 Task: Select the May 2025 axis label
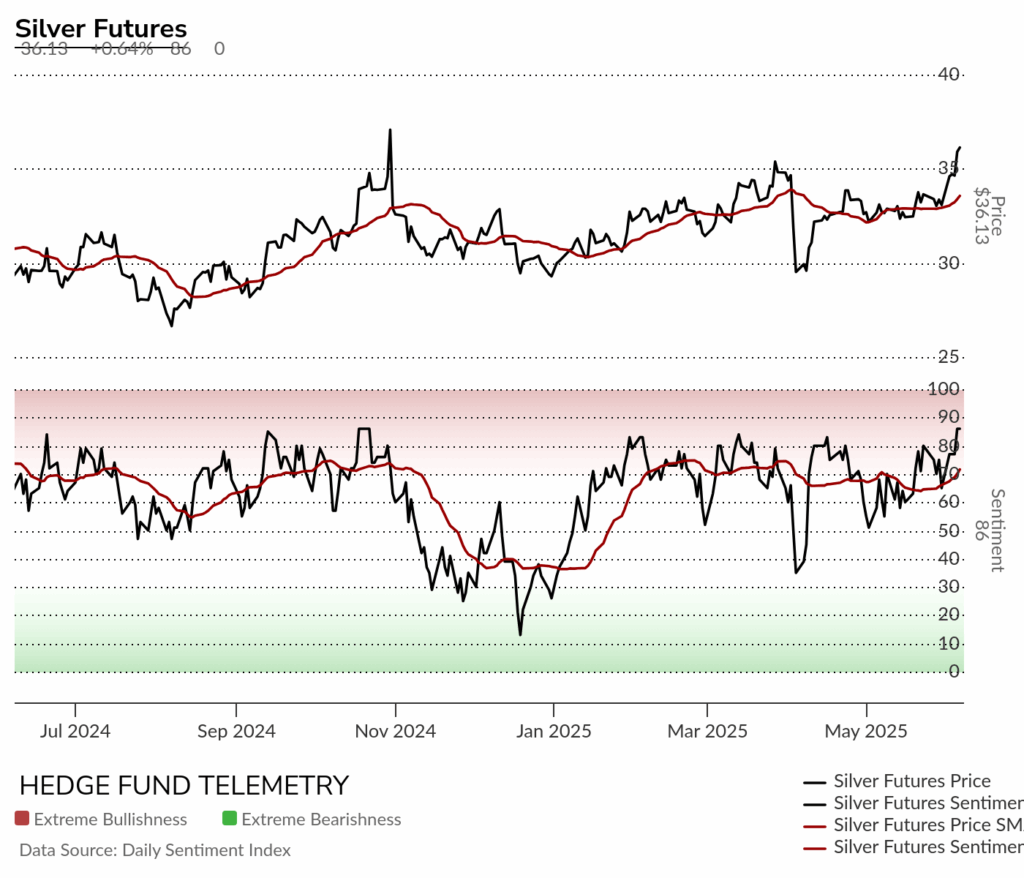click(x=866, y=731)
